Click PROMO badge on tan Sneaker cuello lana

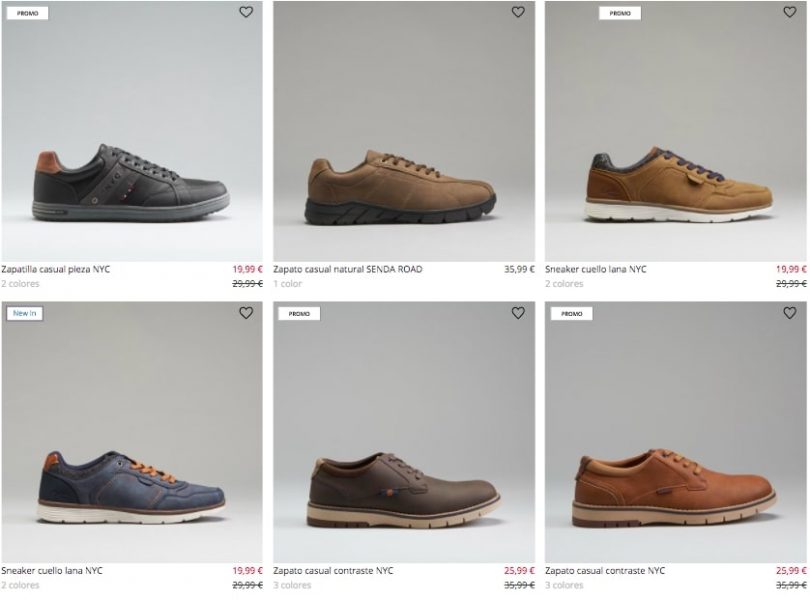coord(620,13)
